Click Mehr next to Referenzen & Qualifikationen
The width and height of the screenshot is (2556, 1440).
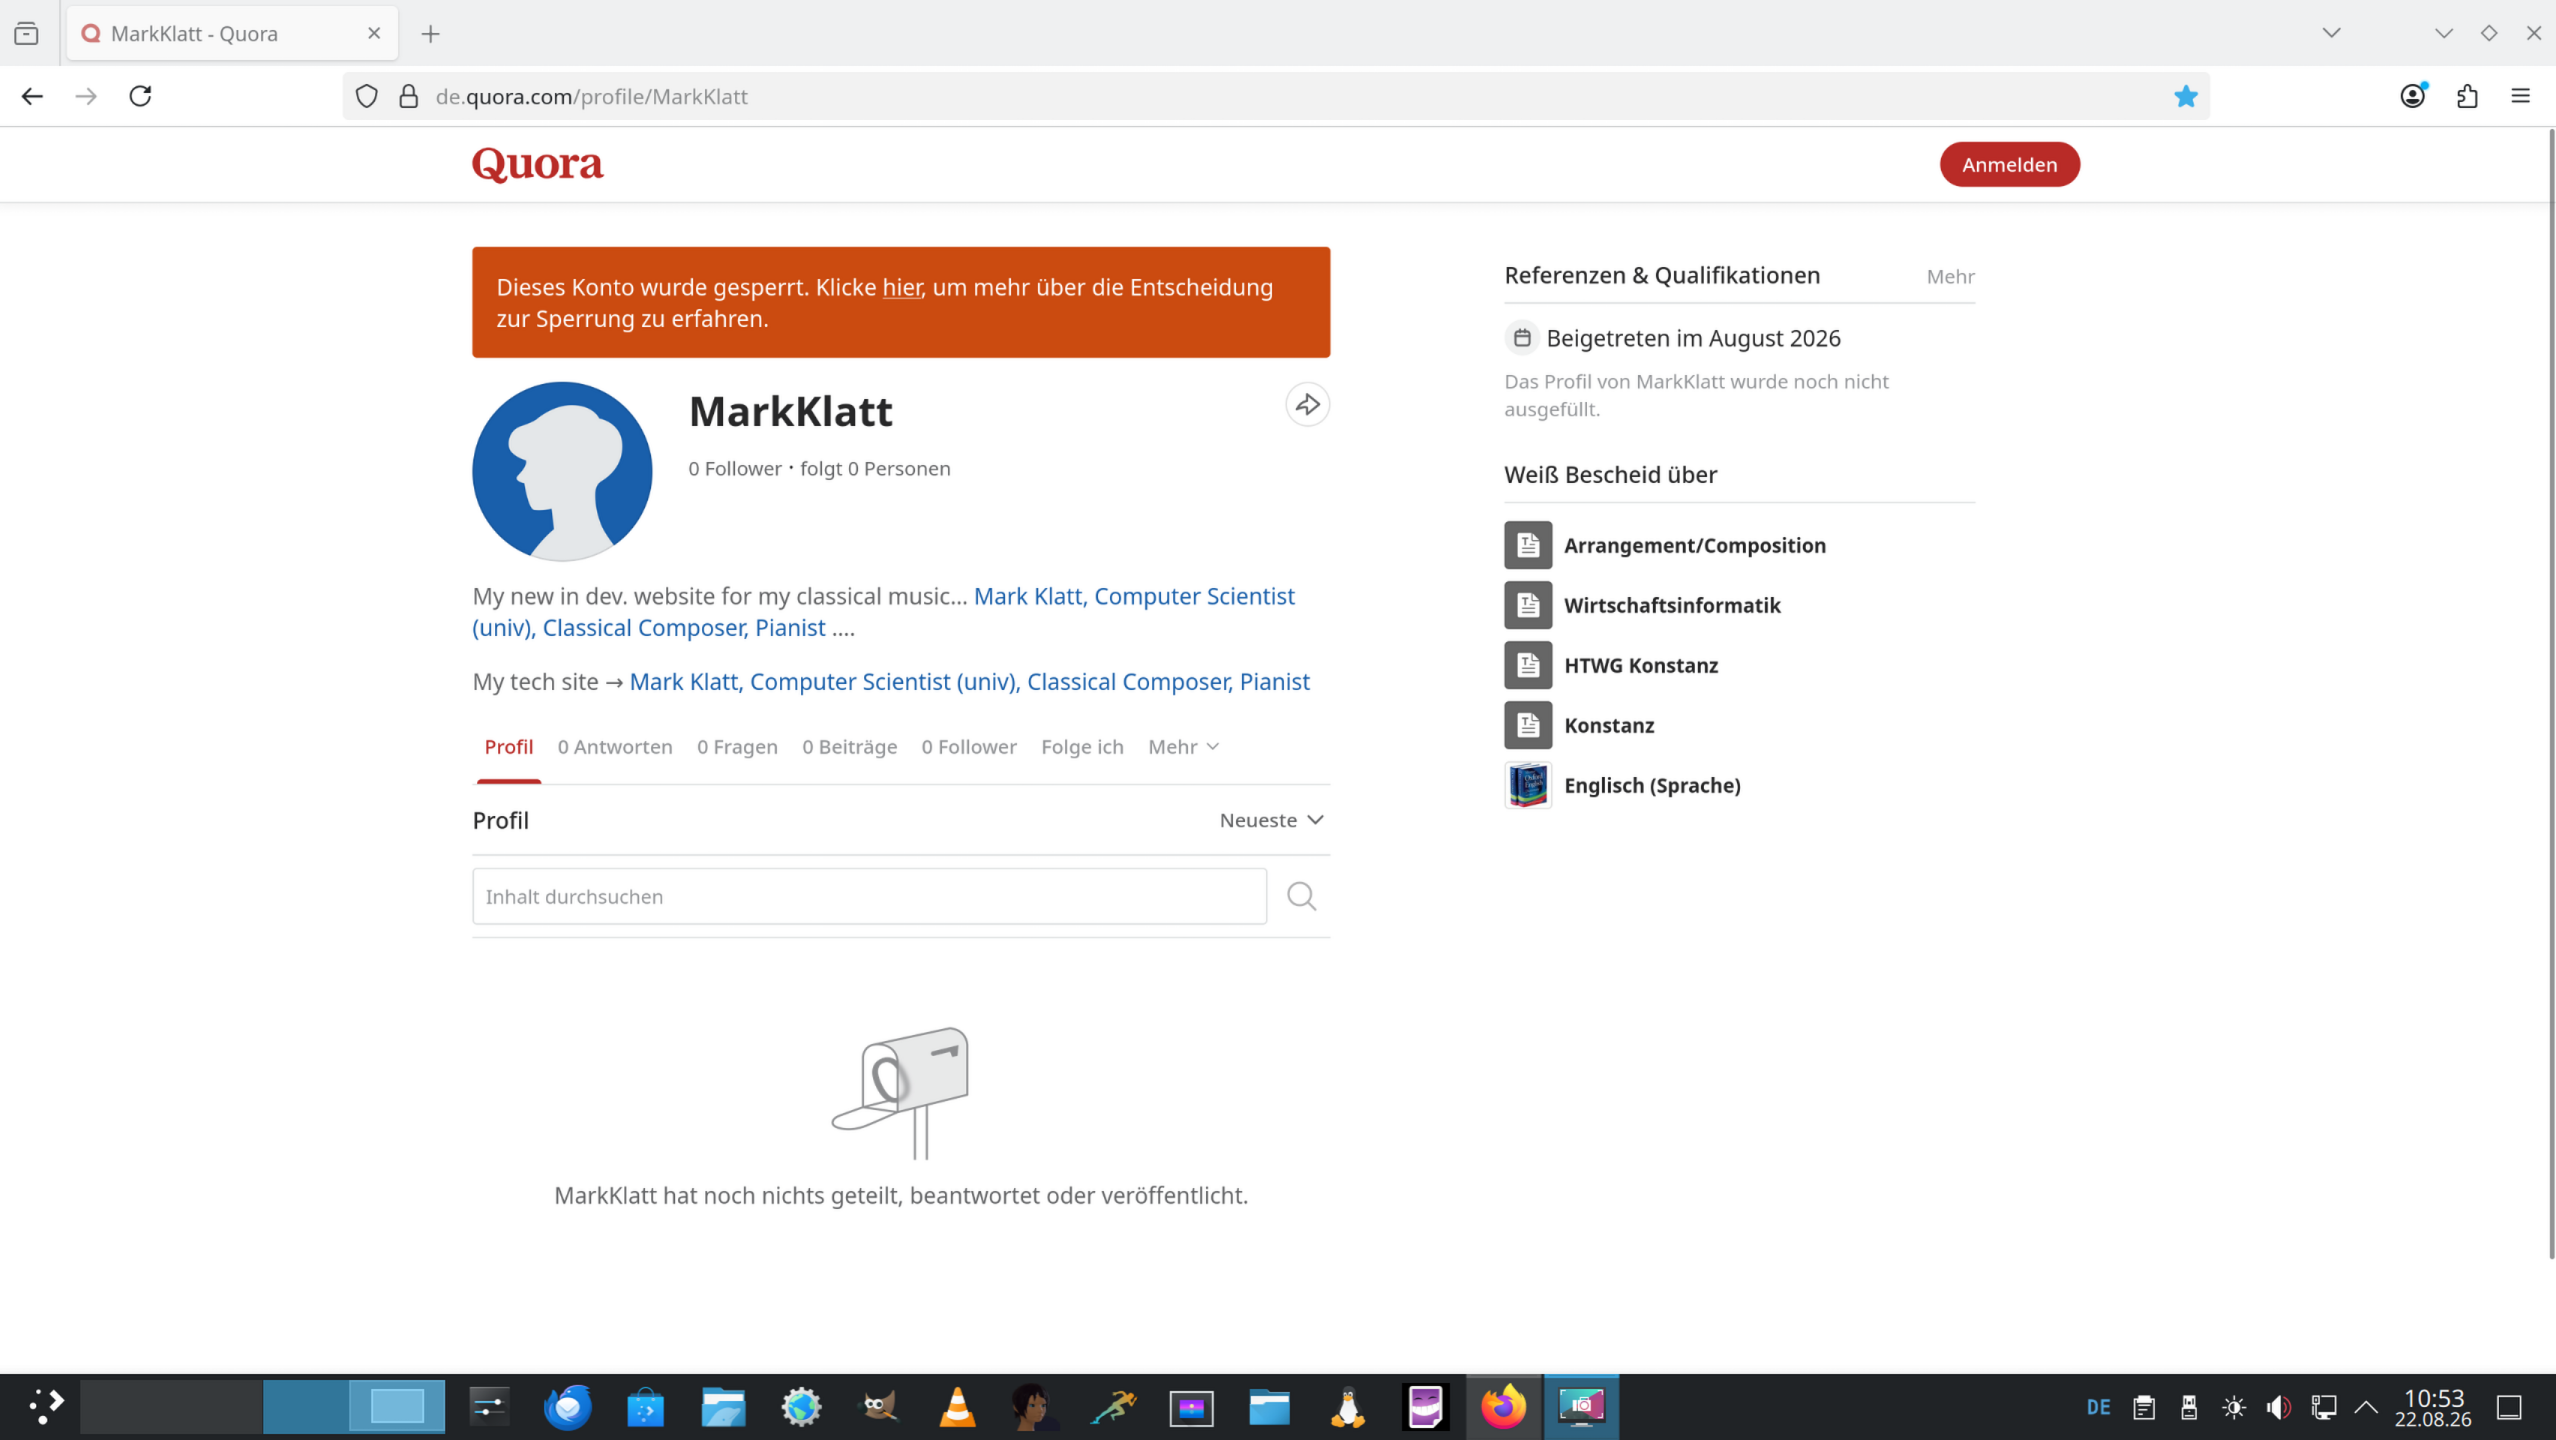click(x=1950, y=276)
